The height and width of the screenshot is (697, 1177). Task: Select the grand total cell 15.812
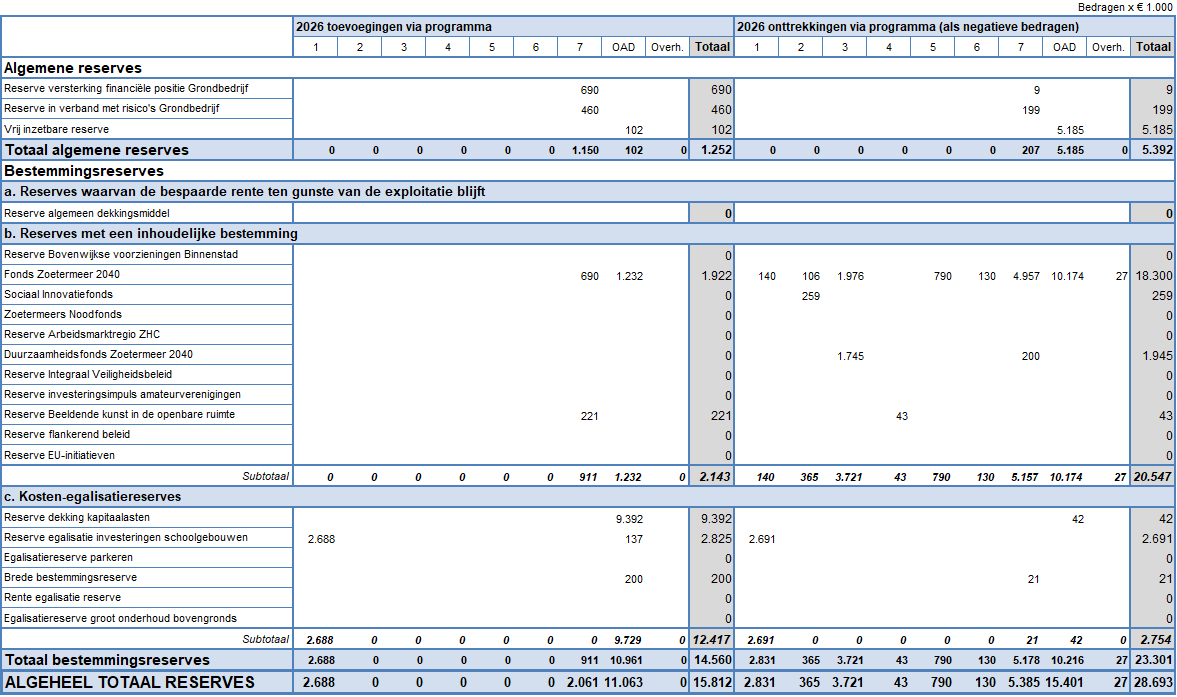(x=712, y=683)
